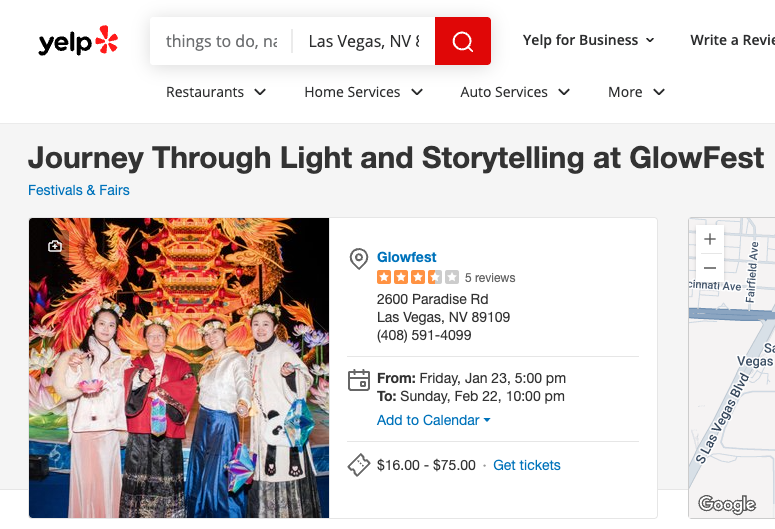Zoom in on the map
775x529 pixels.
710,240
